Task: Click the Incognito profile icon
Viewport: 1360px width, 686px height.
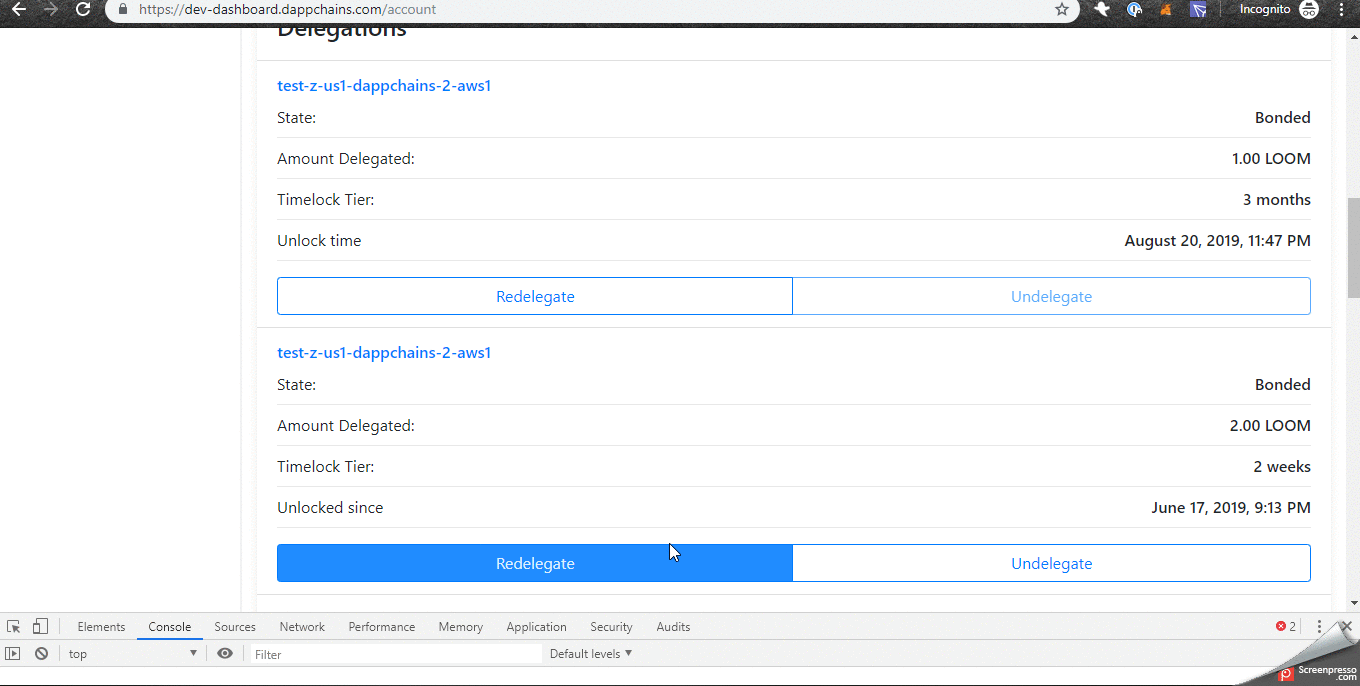Action: pos(1309,9)
